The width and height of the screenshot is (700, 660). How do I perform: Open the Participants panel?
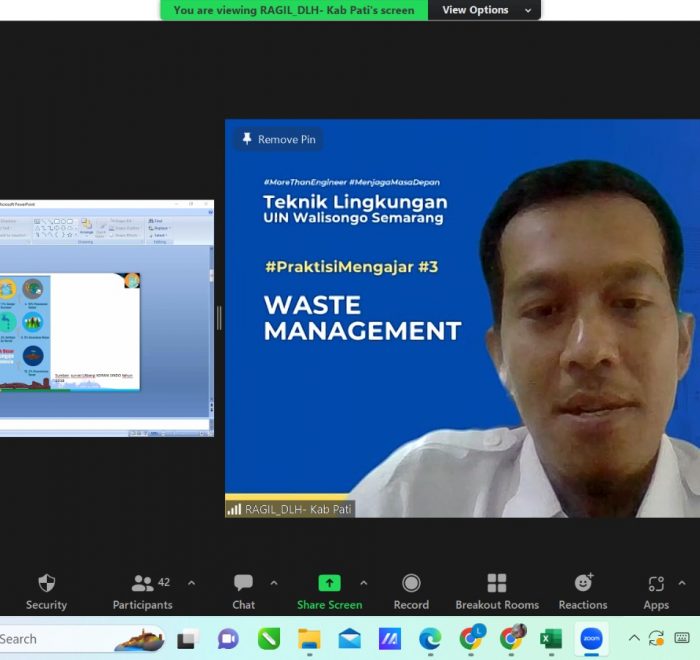[x=143, y=591]
